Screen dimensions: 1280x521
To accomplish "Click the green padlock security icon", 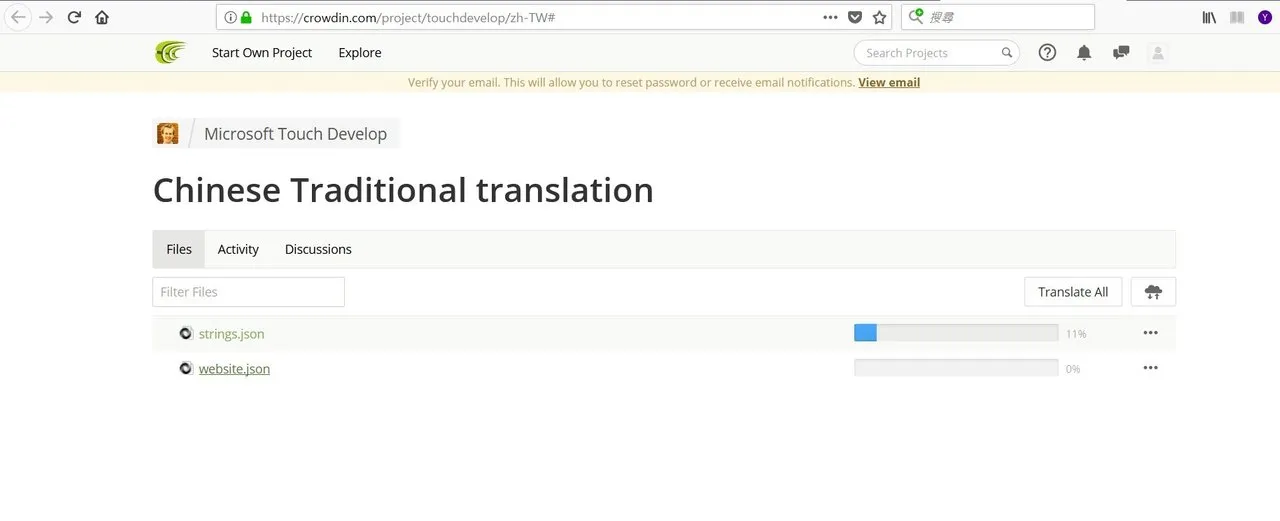I will 246,17.
